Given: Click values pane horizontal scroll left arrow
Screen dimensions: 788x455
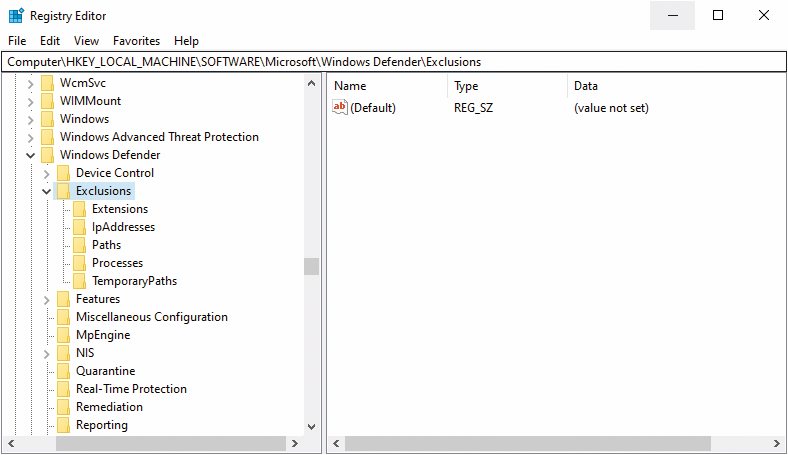Looking at the screenshot, I should pos(336,443).
